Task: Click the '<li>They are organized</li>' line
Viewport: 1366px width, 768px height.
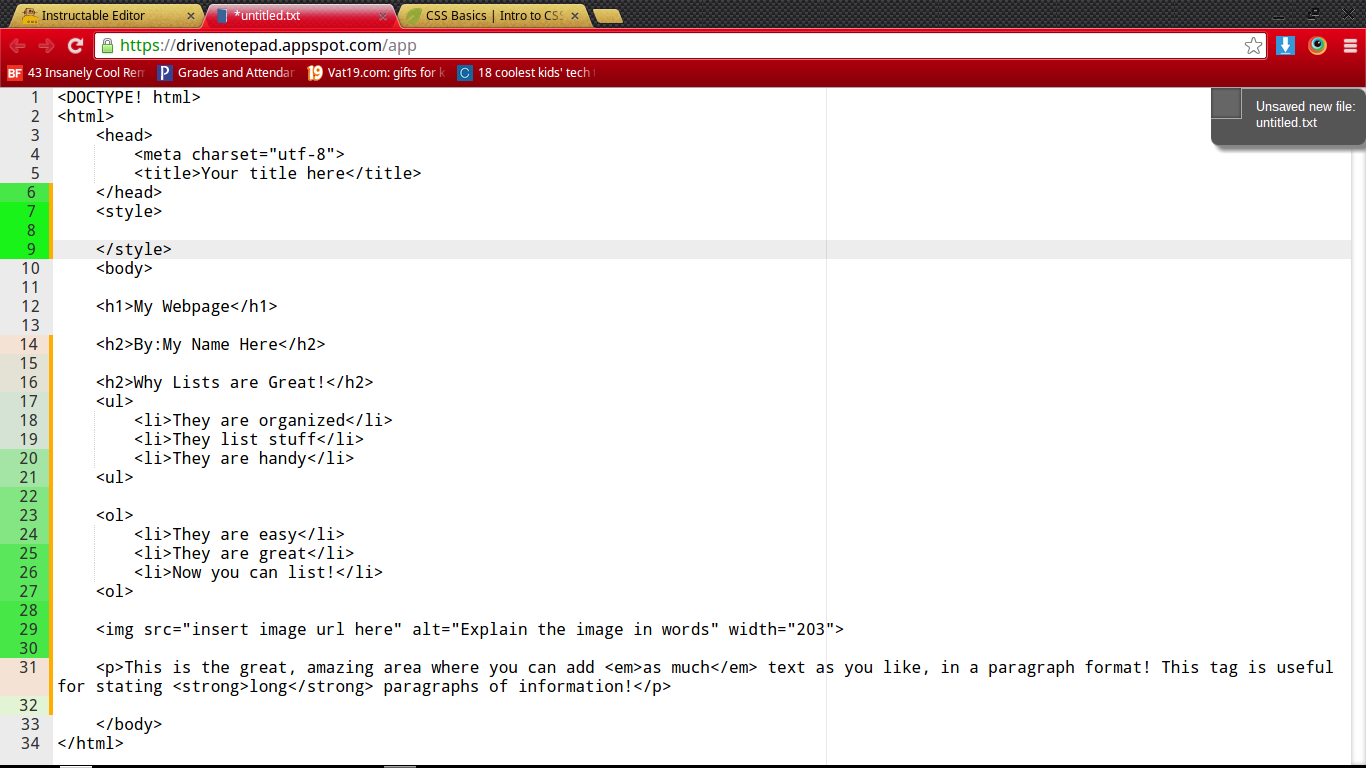Action: (x=263, y=420)
